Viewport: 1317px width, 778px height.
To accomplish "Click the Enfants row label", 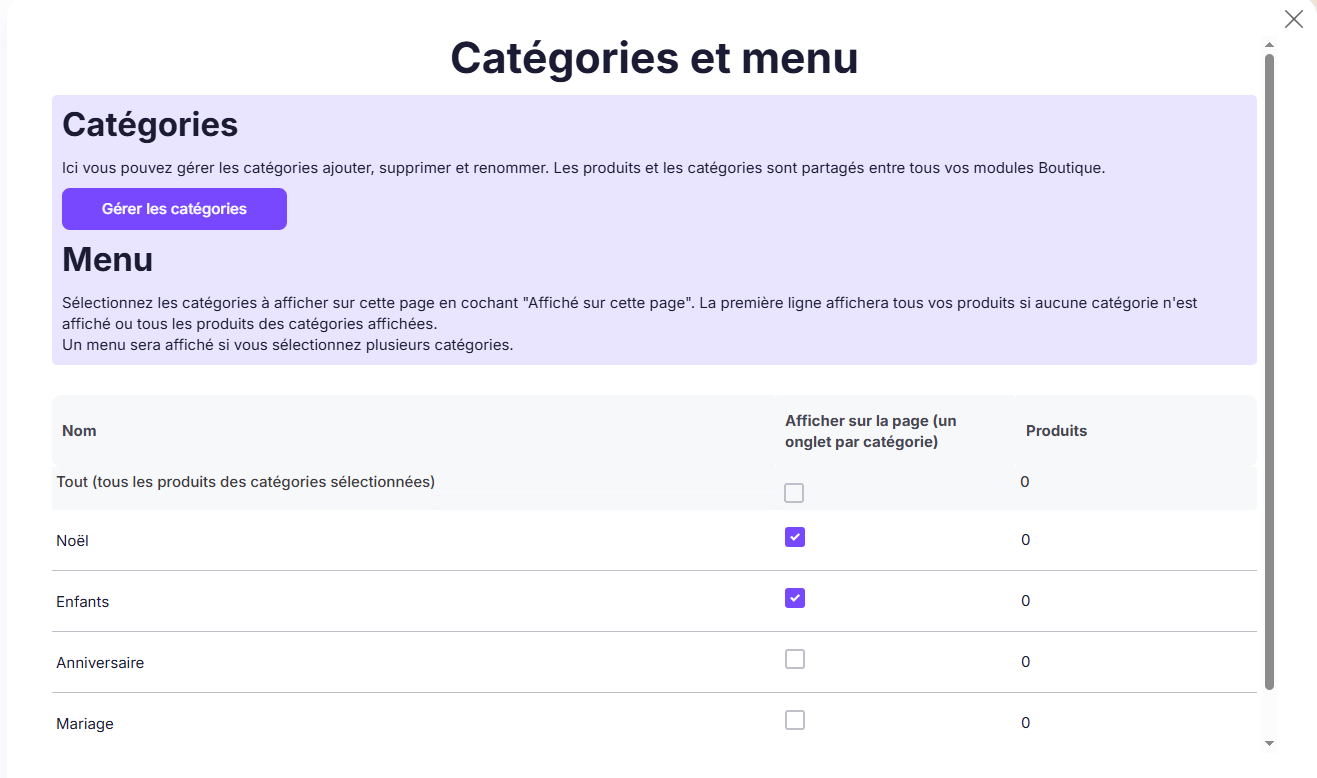I will [82, 601].
